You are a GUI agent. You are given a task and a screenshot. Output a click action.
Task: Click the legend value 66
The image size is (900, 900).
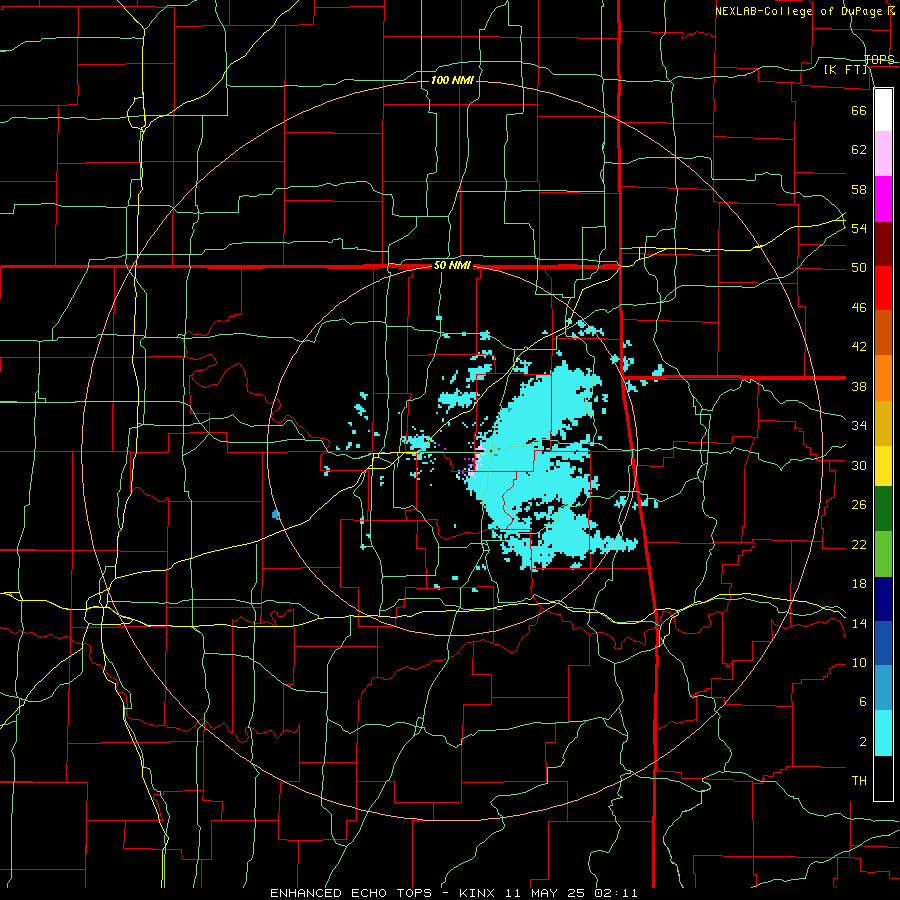859,110
